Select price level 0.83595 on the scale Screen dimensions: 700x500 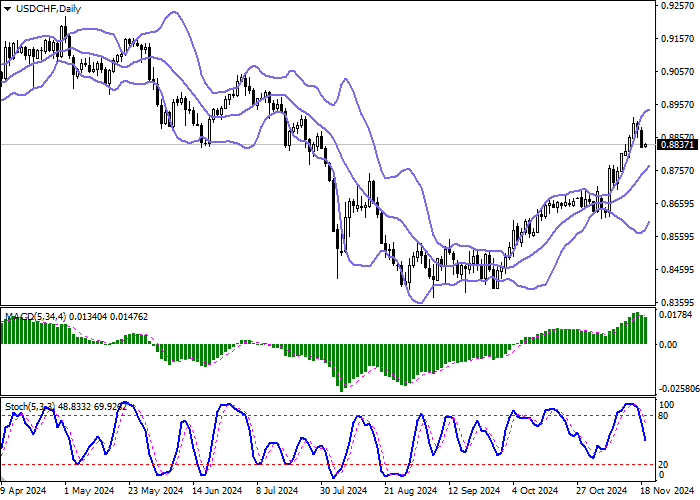coord(677,302)
